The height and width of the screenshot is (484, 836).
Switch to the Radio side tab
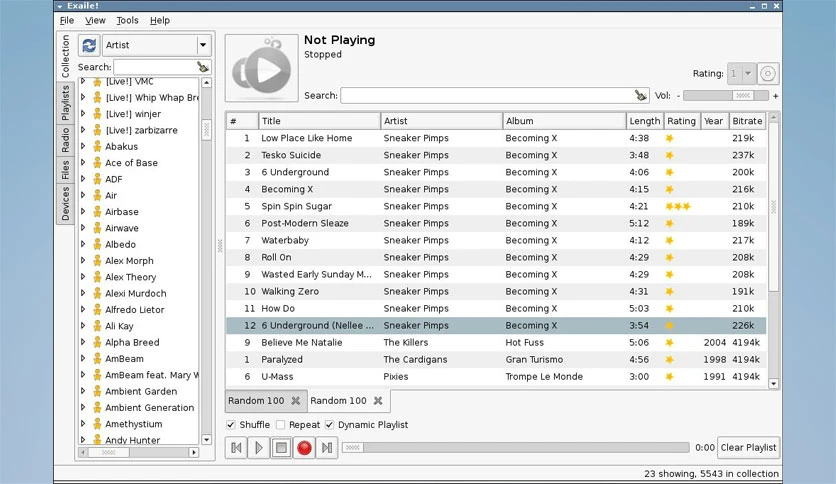tap(65, 140)
